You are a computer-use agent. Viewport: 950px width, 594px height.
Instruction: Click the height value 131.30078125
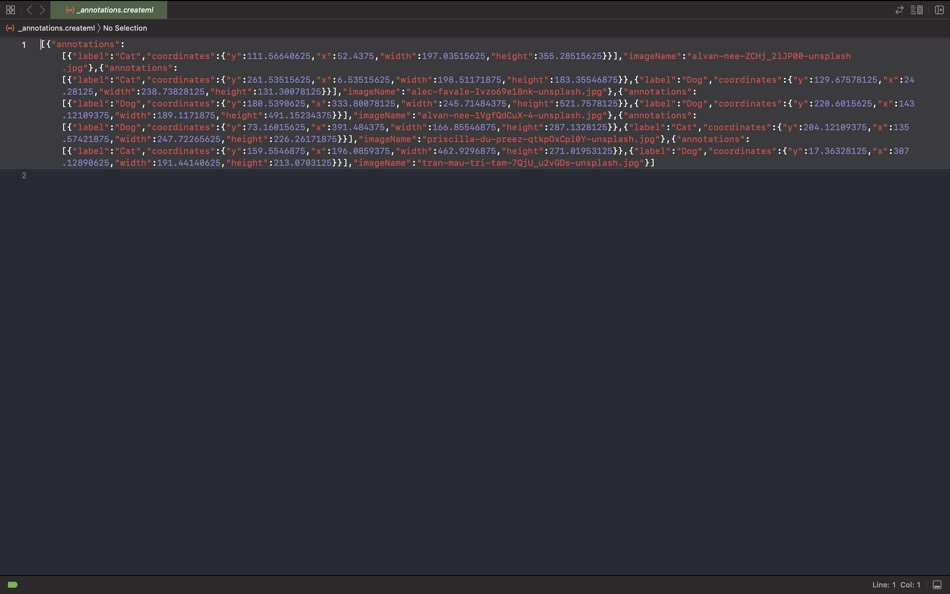click(289, 92)
